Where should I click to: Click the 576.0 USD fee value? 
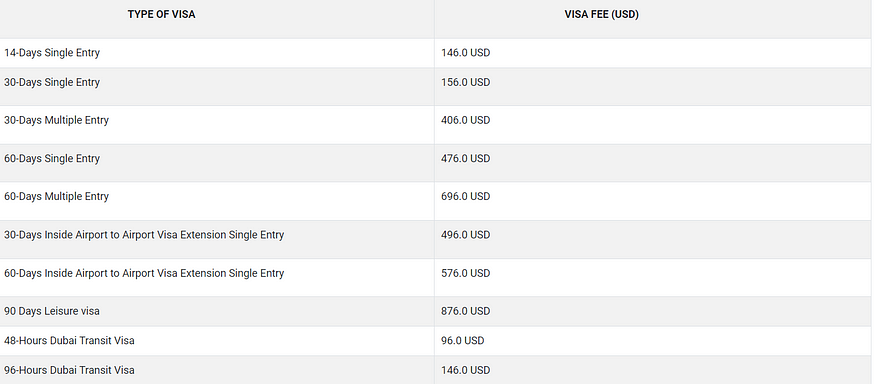pos(465,273)
